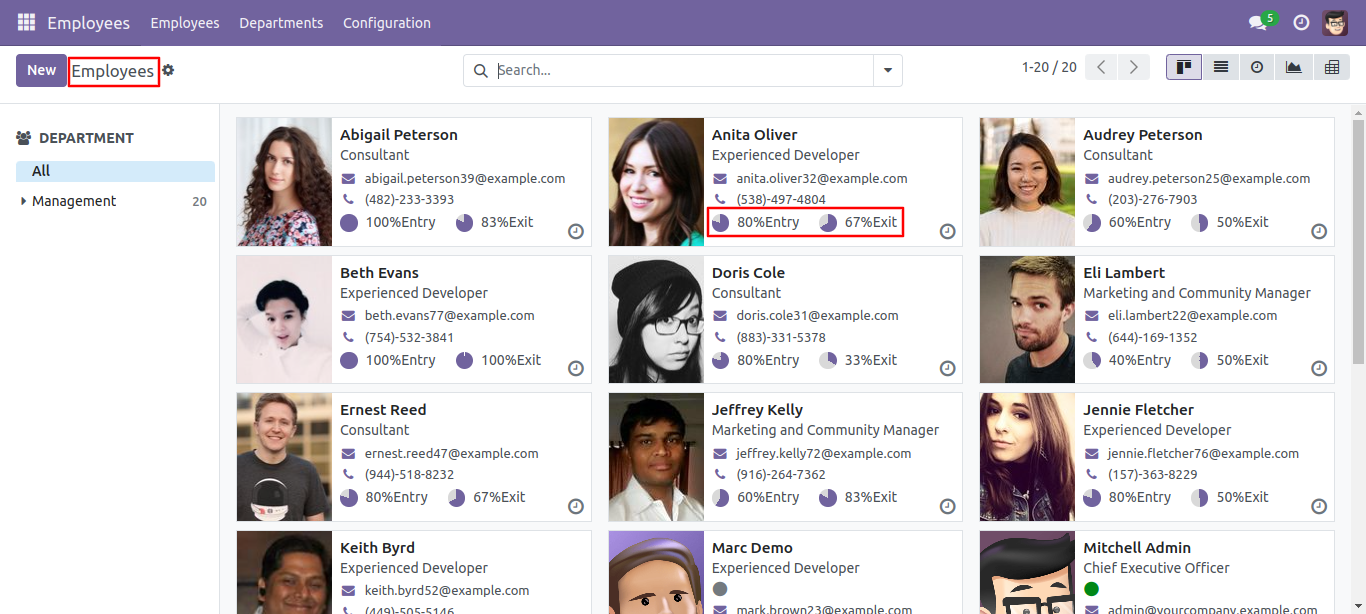Image resolution: width=1366 pixels, height=614 pixels.
Task: Open activity clock on Audrey Peterson card
Action: tap(1319, 231)
